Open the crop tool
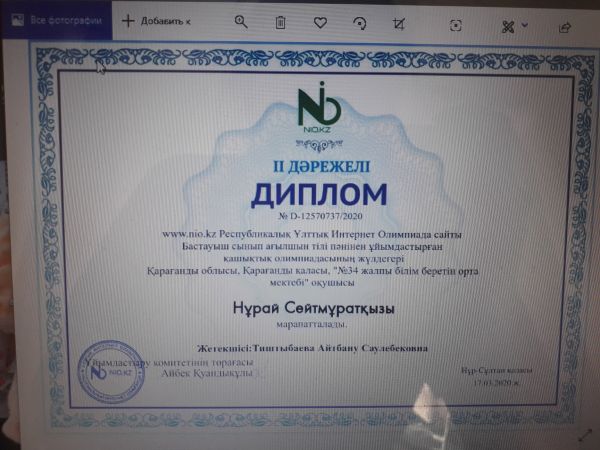This screenshot has height=450, width=600. click(x=398, y=21)
